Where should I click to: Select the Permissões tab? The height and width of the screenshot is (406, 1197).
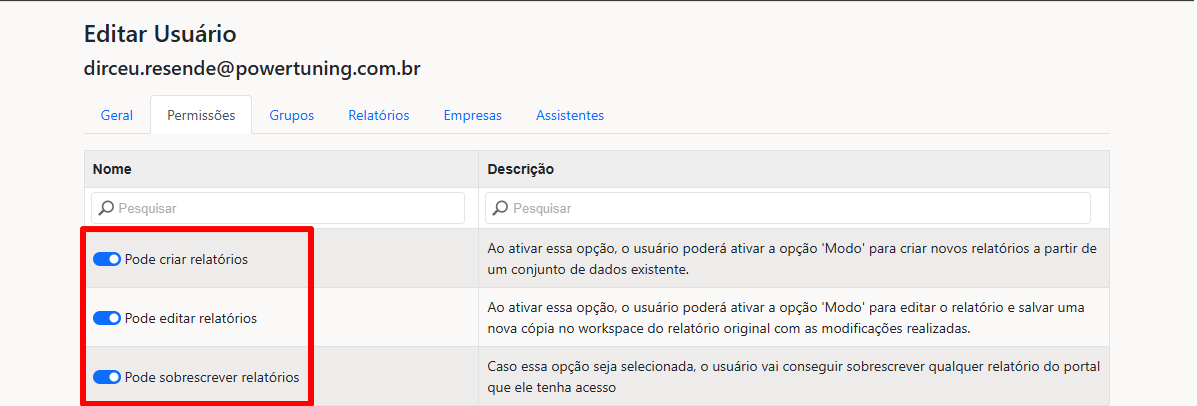201,115
